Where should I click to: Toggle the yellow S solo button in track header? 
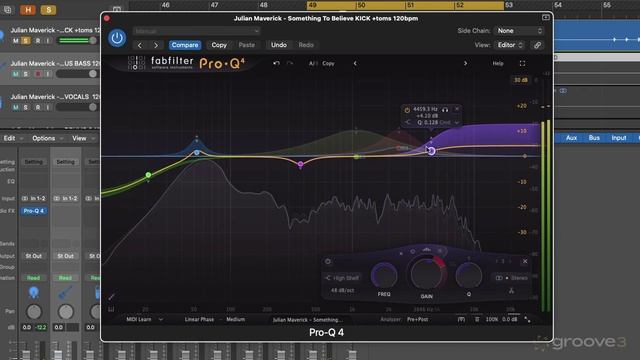[x=48, y=10]
